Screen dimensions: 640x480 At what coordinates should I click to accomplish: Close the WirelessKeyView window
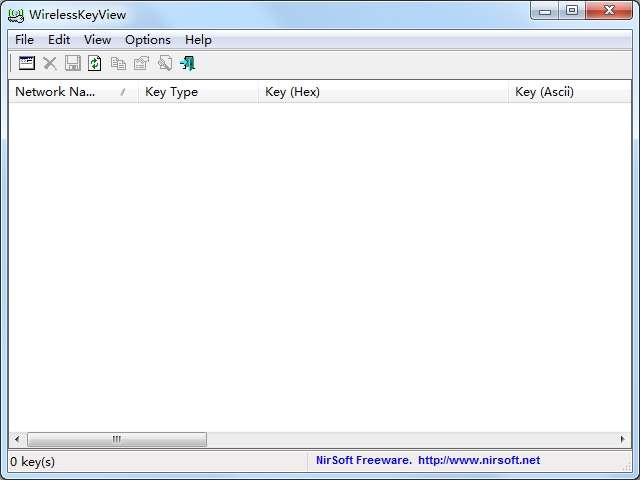[609, 10]
